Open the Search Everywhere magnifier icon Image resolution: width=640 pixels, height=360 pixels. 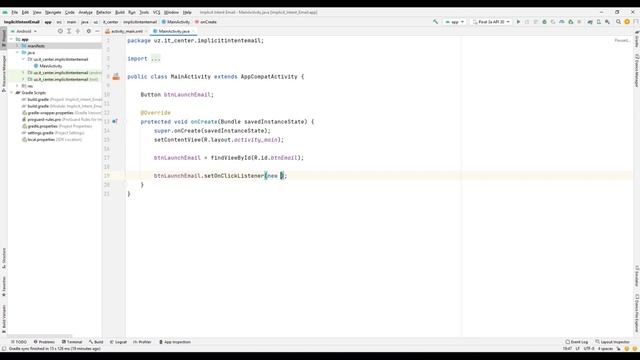pyautogui.click(x=618, y=22)
